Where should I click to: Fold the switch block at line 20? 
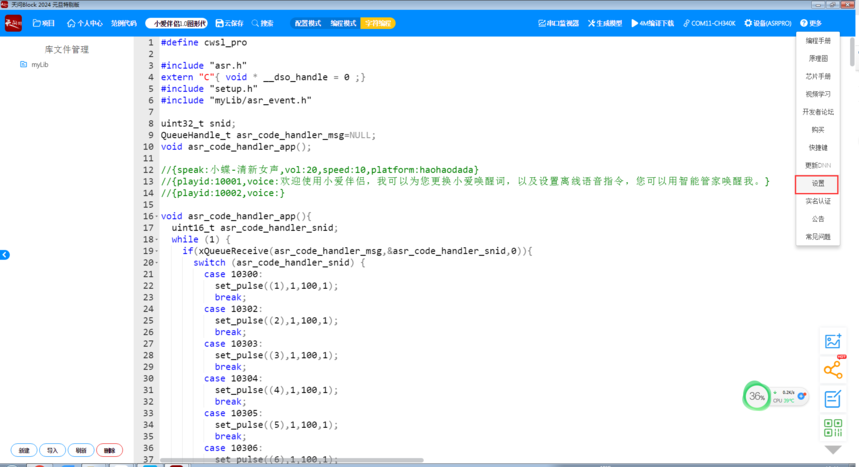(157, 263)
